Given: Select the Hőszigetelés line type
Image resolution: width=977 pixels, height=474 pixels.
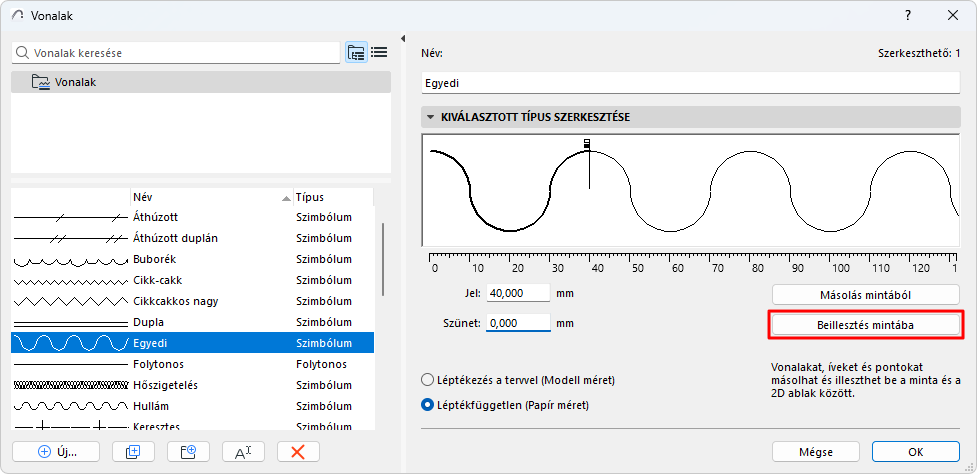Looking at the screenshot, I should [x=193, y=386].
